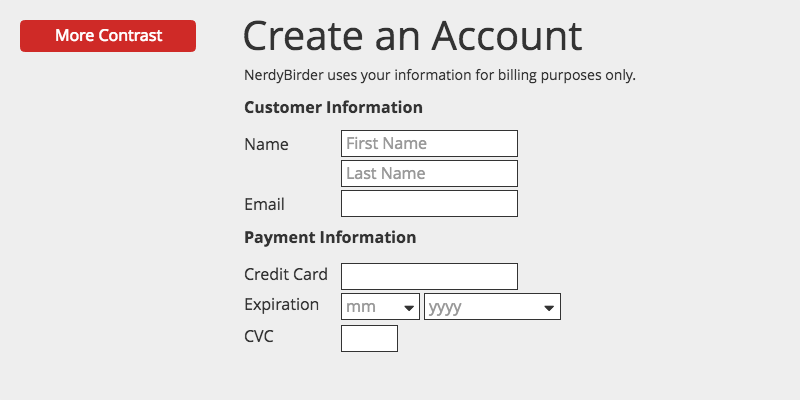This screenshot has width=800, height=400.
Task: Focus the First Name input field
Action: point(429,144)
